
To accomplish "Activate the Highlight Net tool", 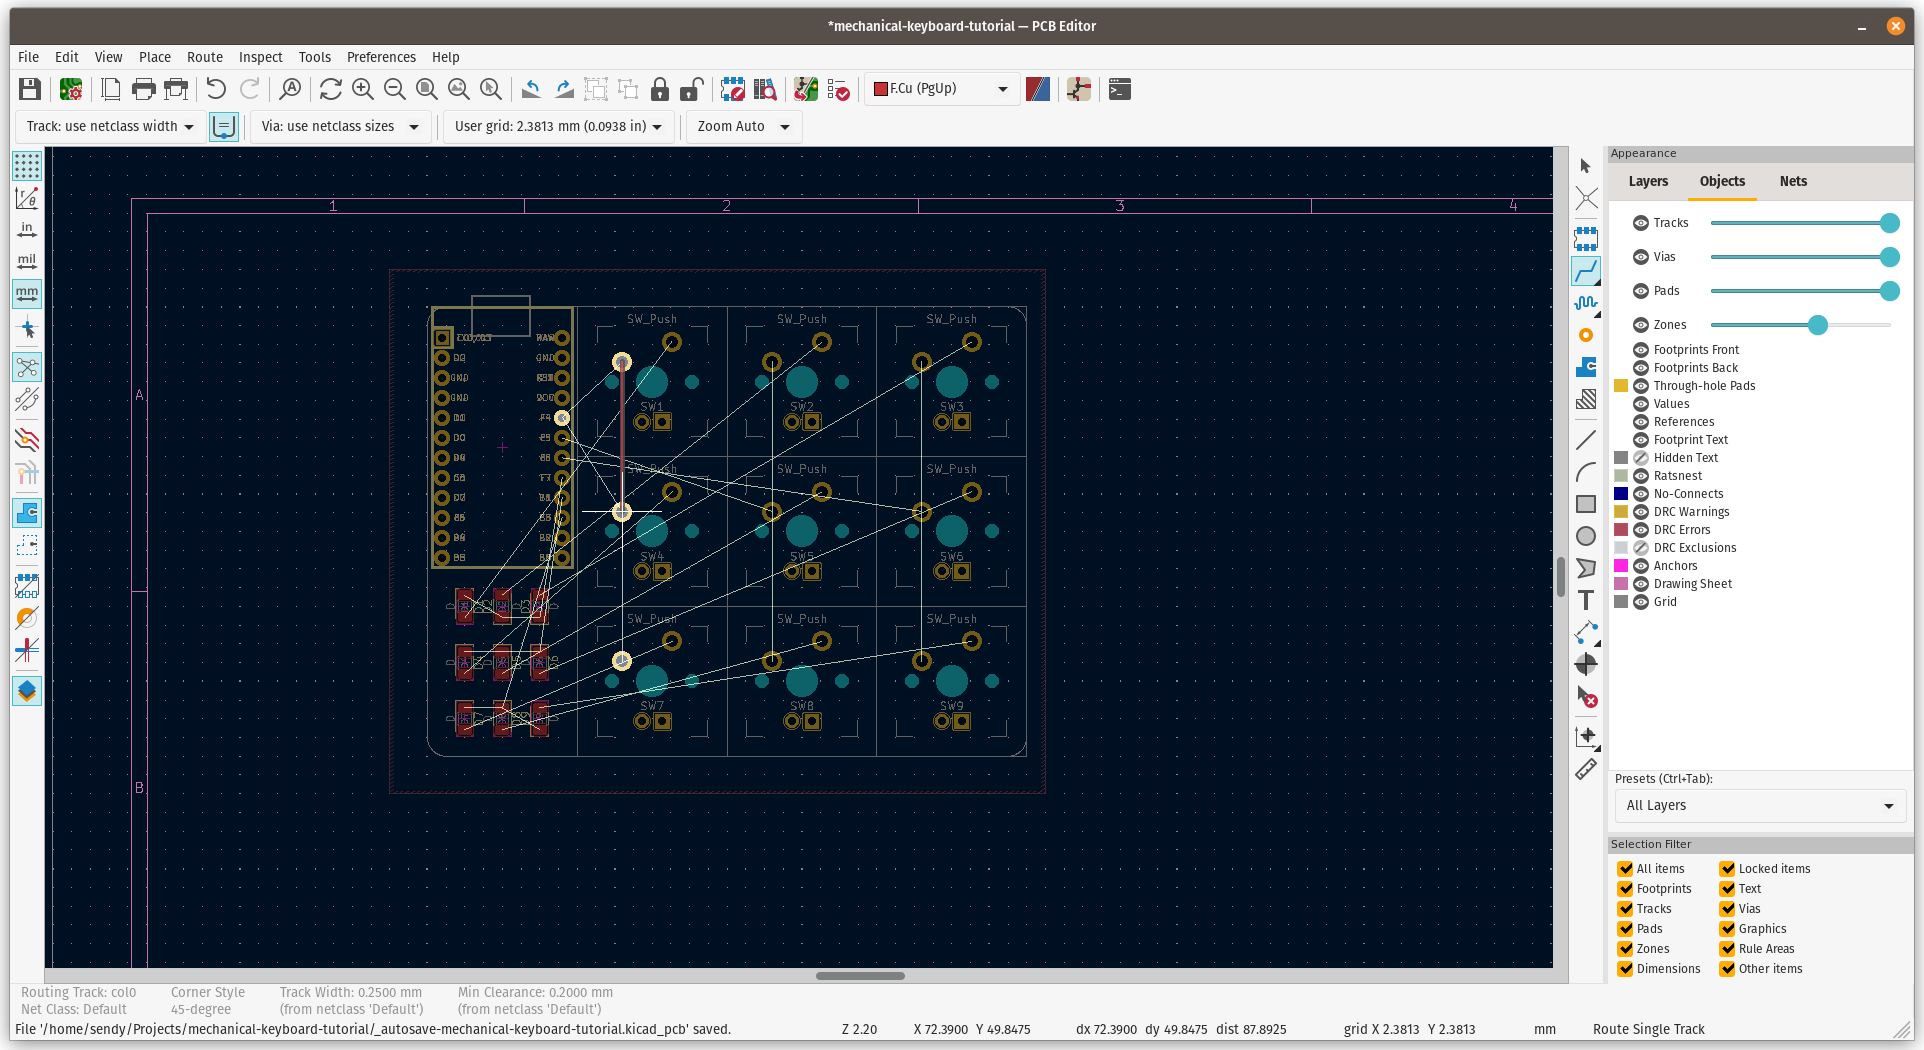I will pyautogui.click(x=1586, y=199).
